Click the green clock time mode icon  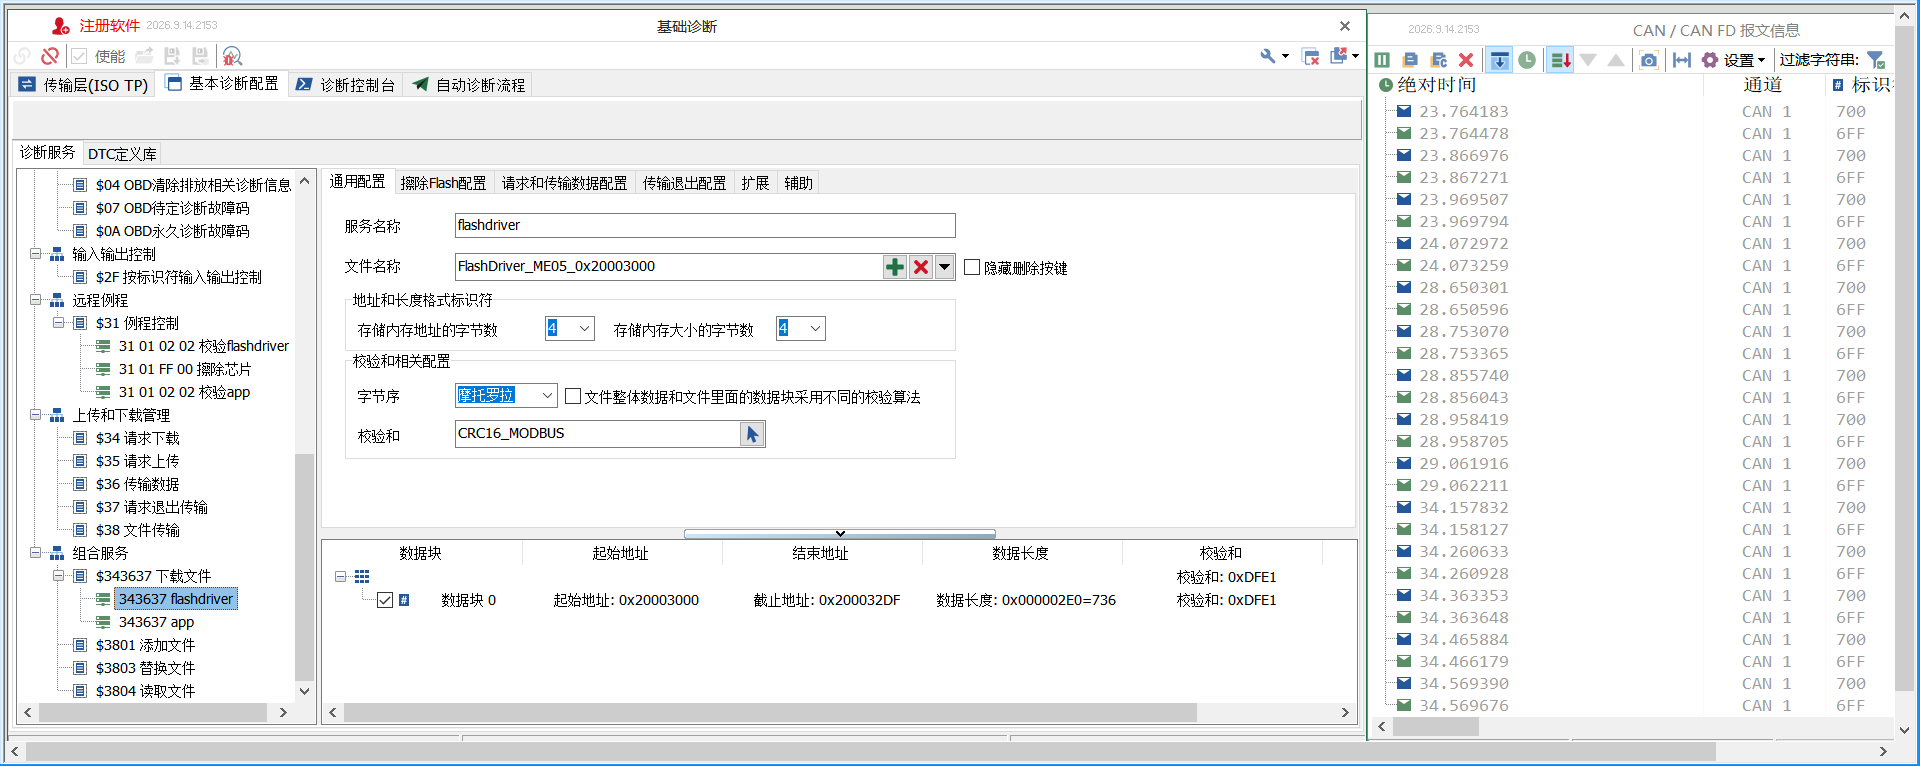coord(1527,60)
